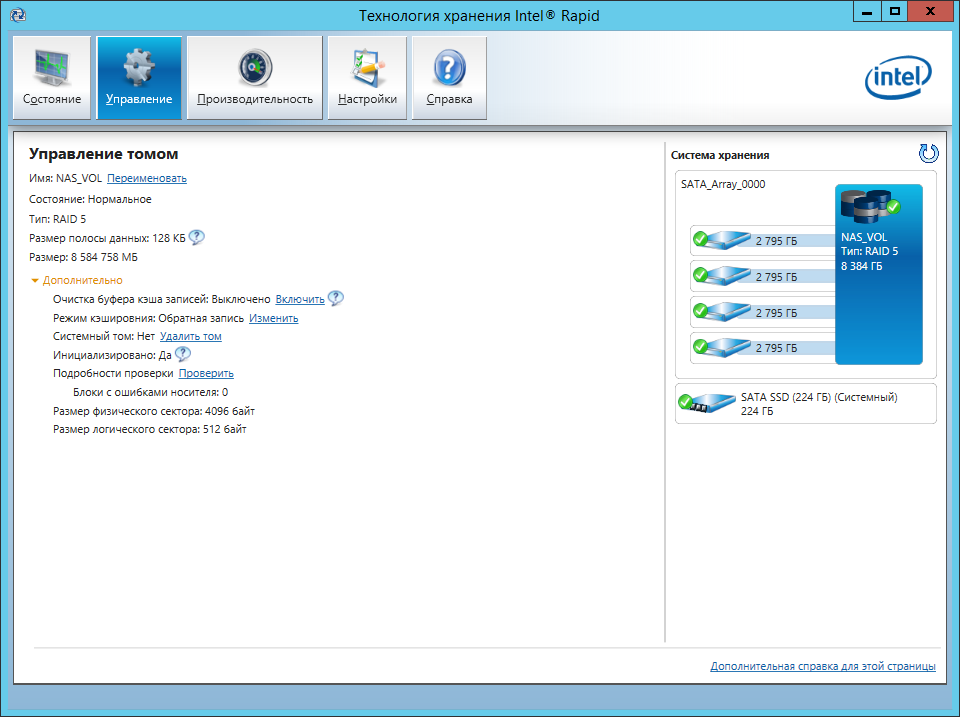Click help icon next to stripe size
Screen dimensions: 960x717
pyautogui.click(x=197, y=238)
